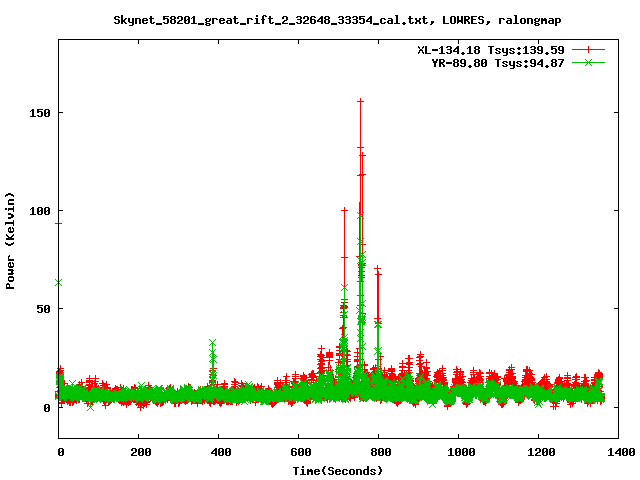Click the green outlier marker at time zero

pos(58,282)
